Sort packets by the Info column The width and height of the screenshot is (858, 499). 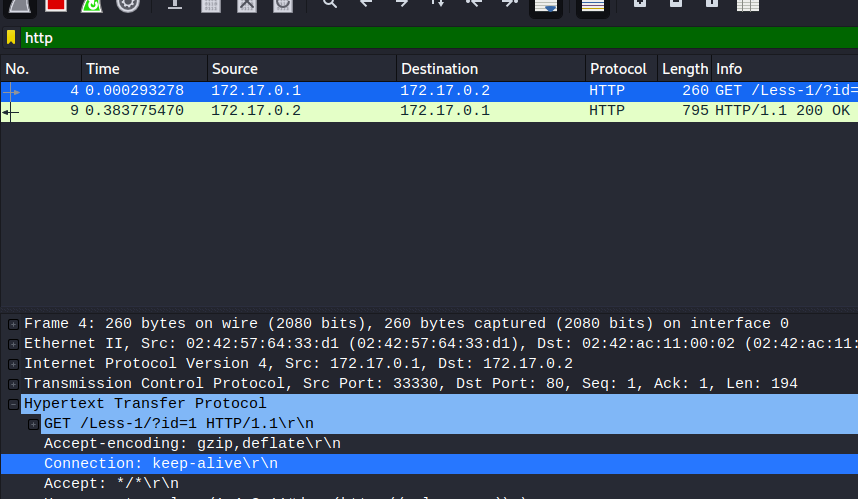[x=785, y=69]
